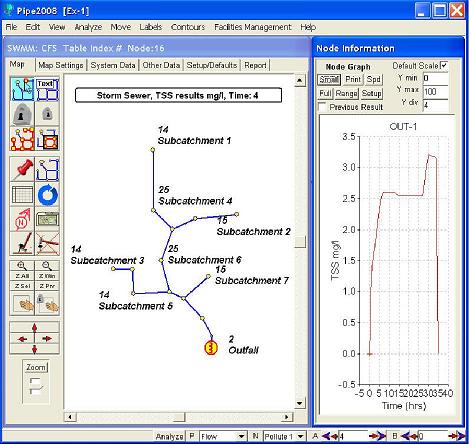The height and width of the screenshot is (444, 469).
Task: Open the table grid icon
Action: 22,194
